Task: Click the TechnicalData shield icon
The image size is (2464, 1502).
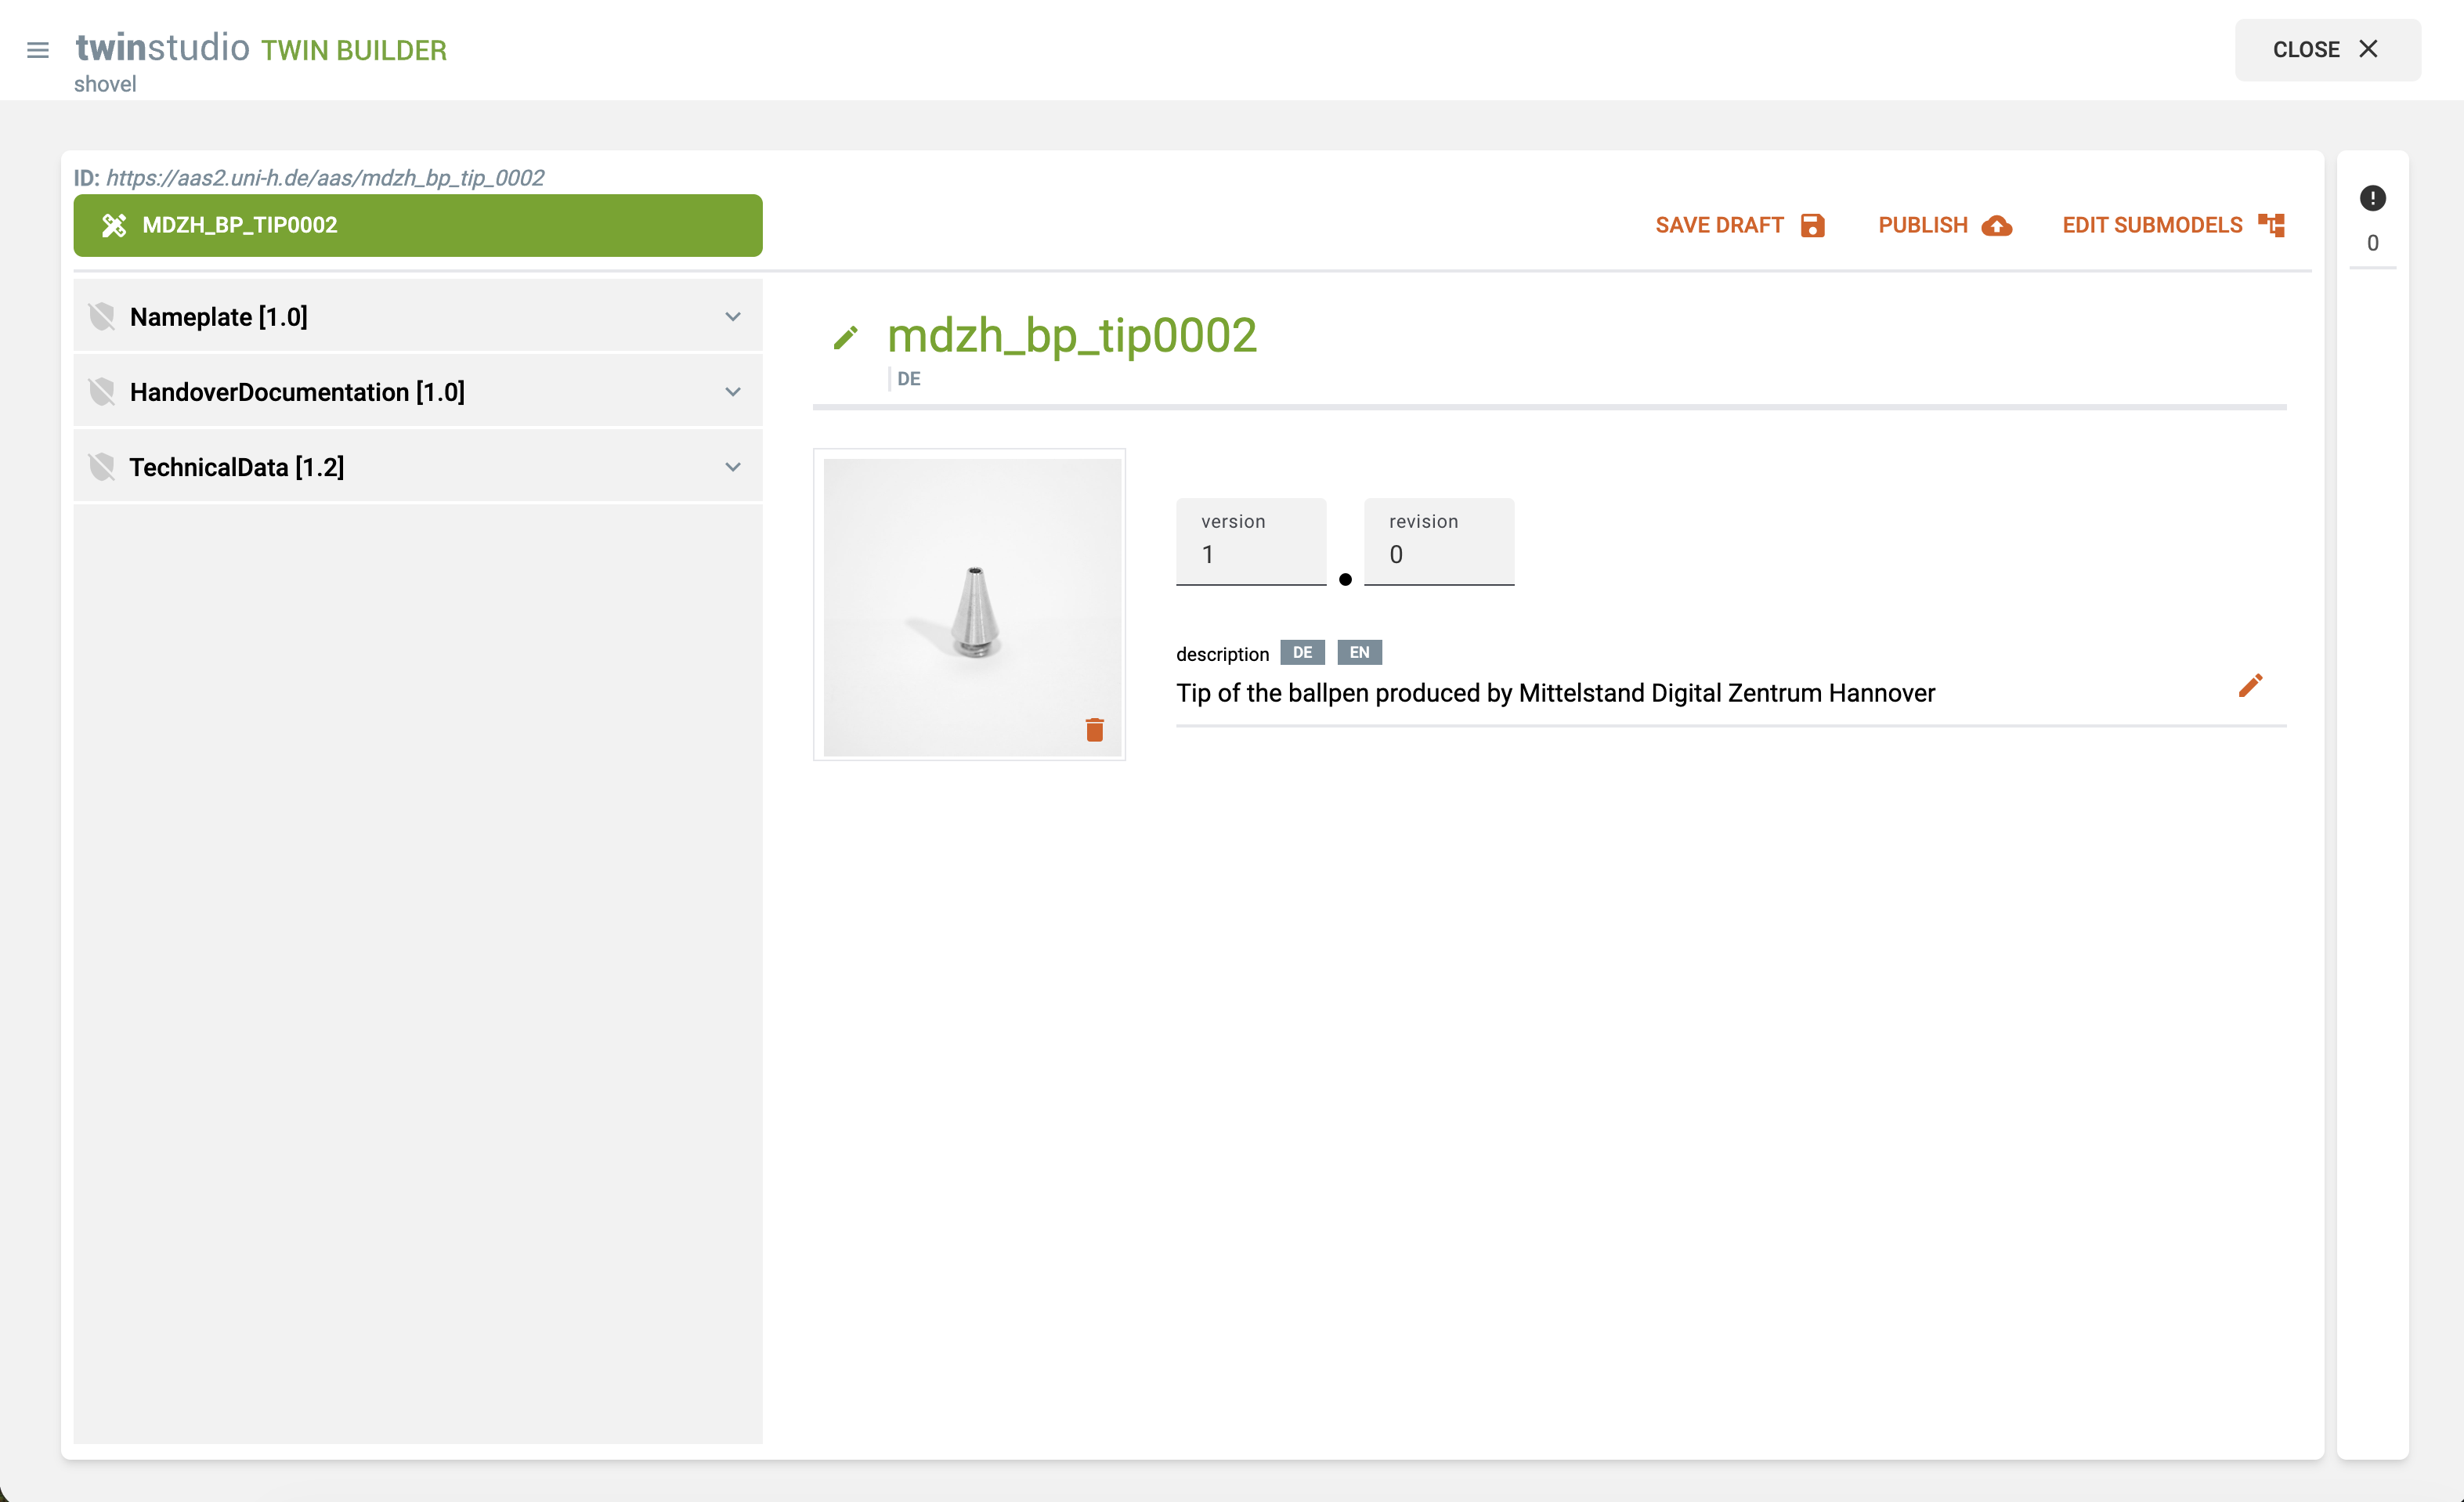Action: [x=102, y=467]
